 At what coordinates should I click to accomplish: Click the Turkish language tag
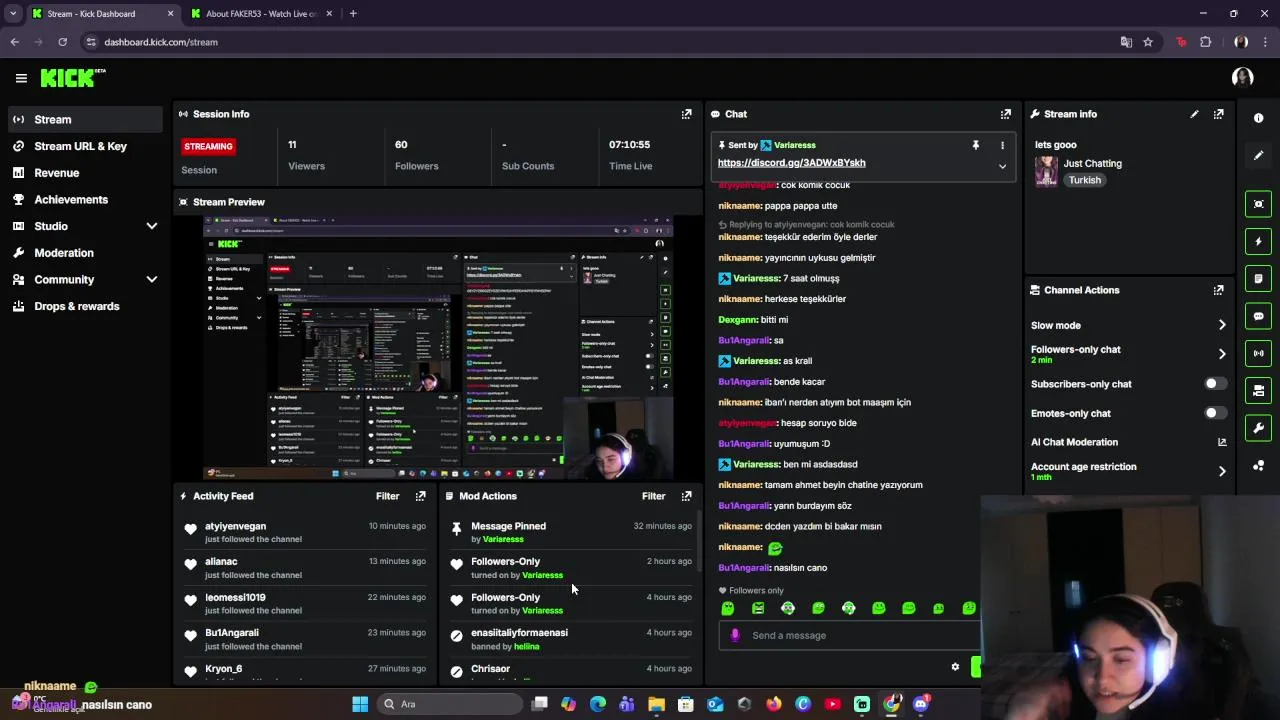(x=1084, y=180)
